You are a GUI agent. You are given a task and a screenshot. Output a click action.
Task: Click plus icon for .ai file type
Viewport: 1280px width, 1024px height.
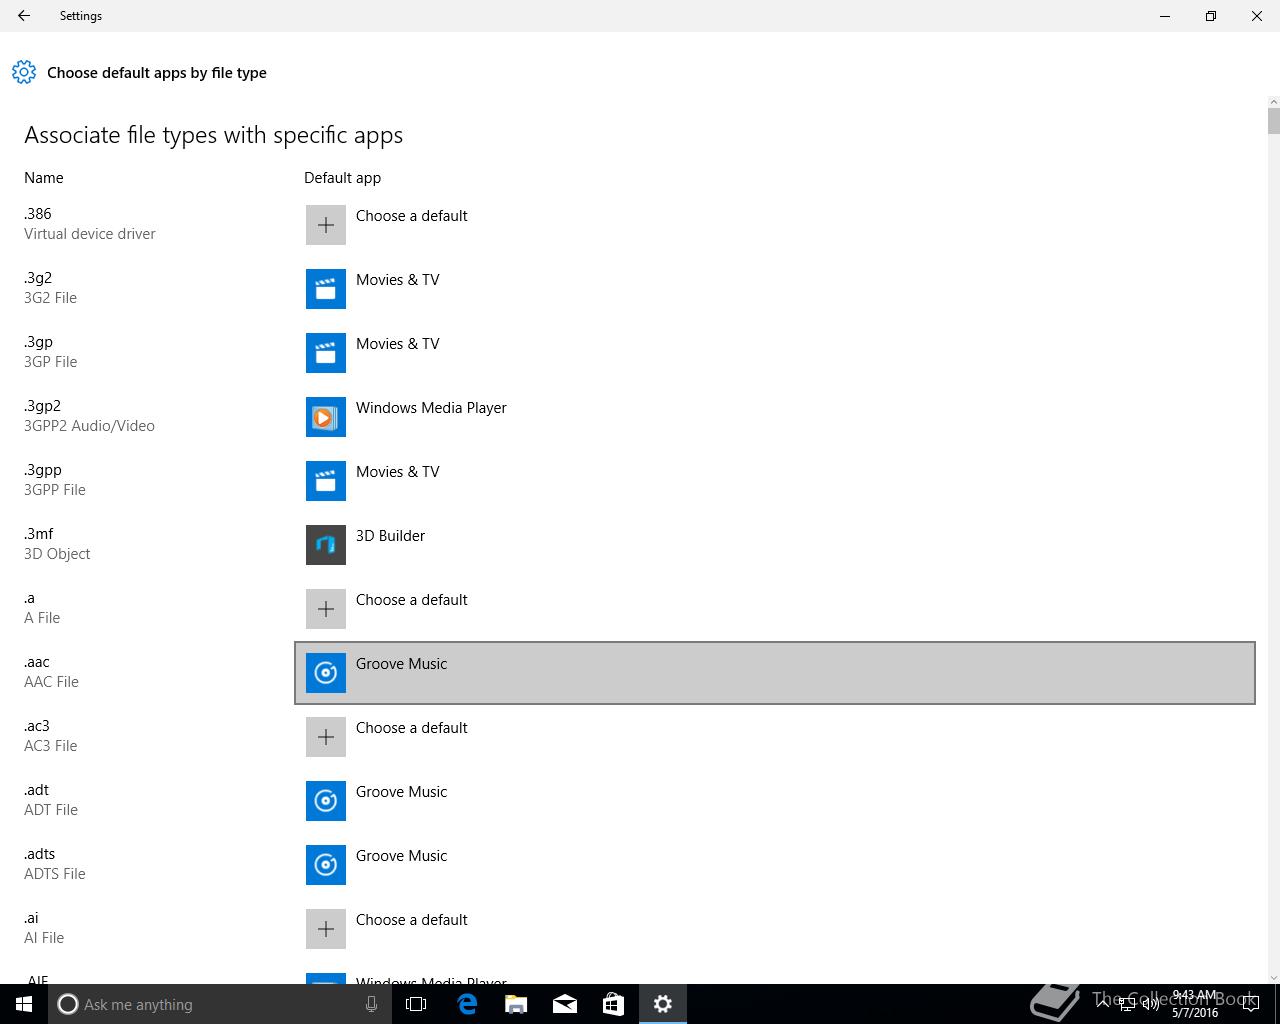[x=326, y=929]
